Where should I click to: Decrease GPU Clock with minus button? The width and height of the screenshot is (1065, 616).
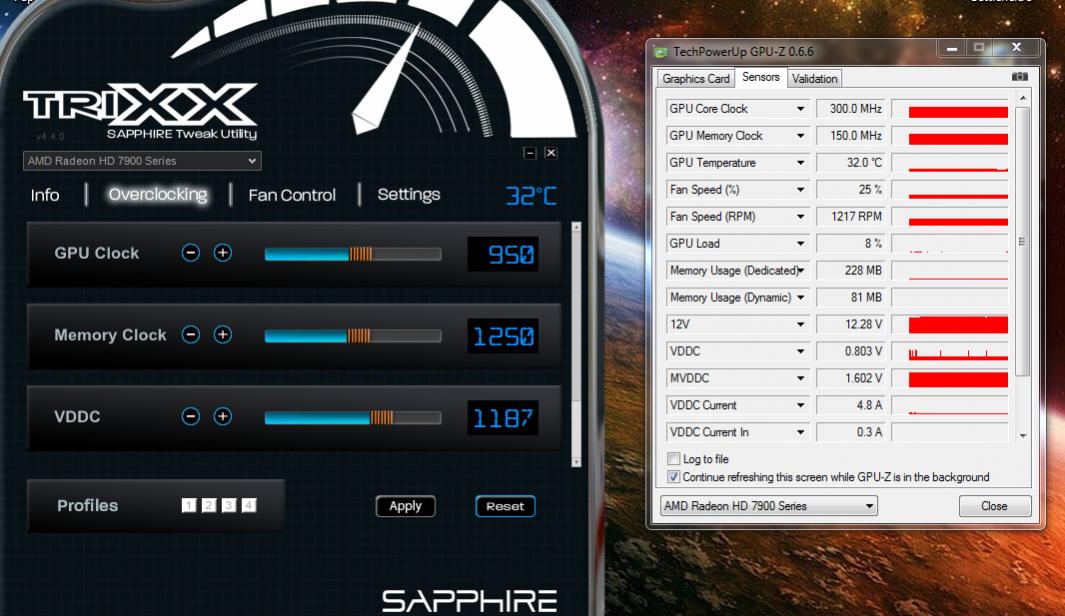[191, 253]
